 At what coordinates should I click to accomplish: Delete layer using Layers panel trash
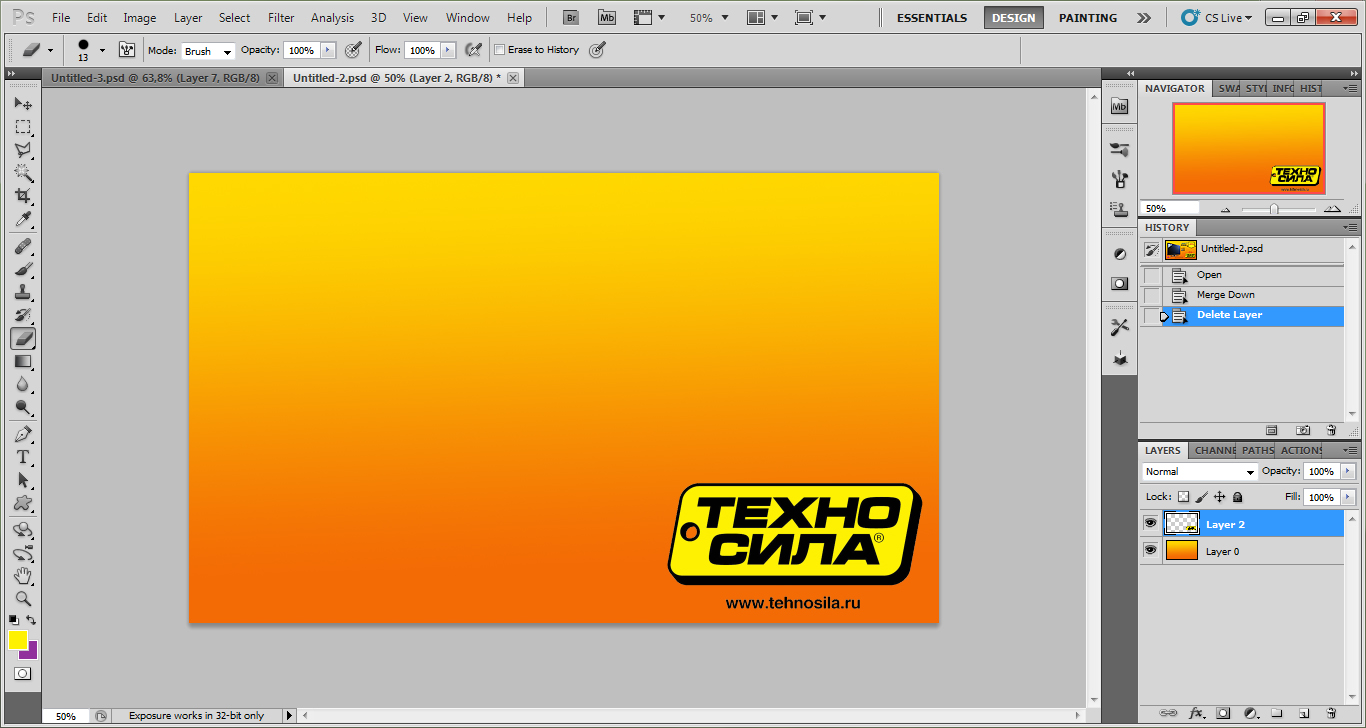[1331, 713]
